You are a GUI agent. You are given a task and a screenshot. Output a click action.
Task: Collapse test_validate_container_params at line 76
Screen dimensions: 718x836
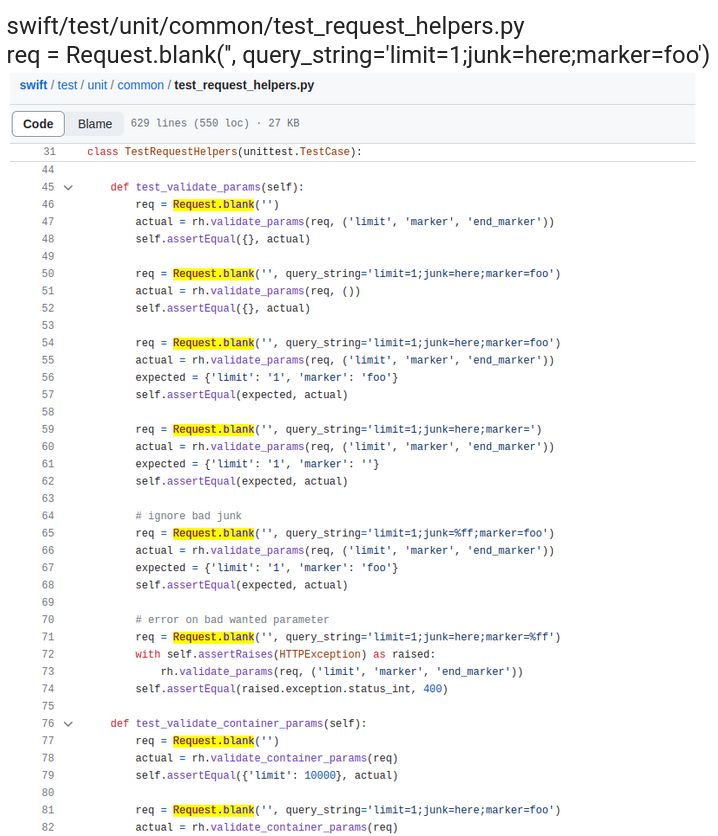(68, 724)
